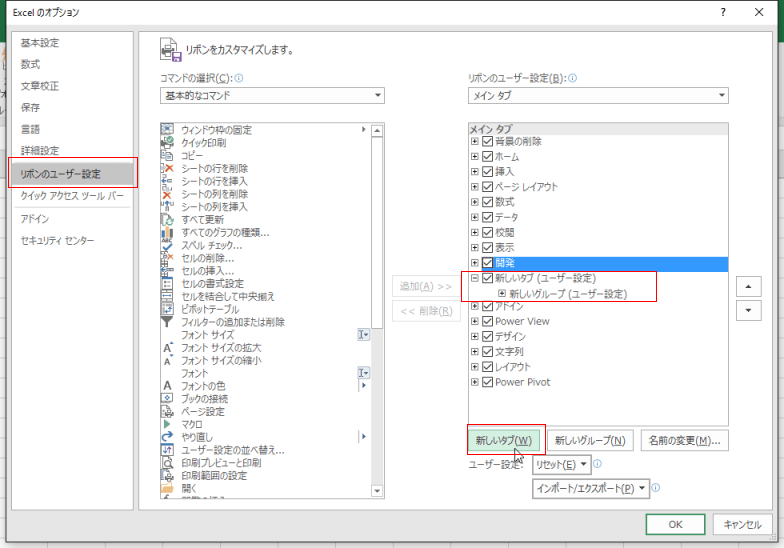Image resolution: width=784 pixels, height=548 pixels.
Task: Disable the ページ レイアウト tab checkbox
Action: point(488,186)
